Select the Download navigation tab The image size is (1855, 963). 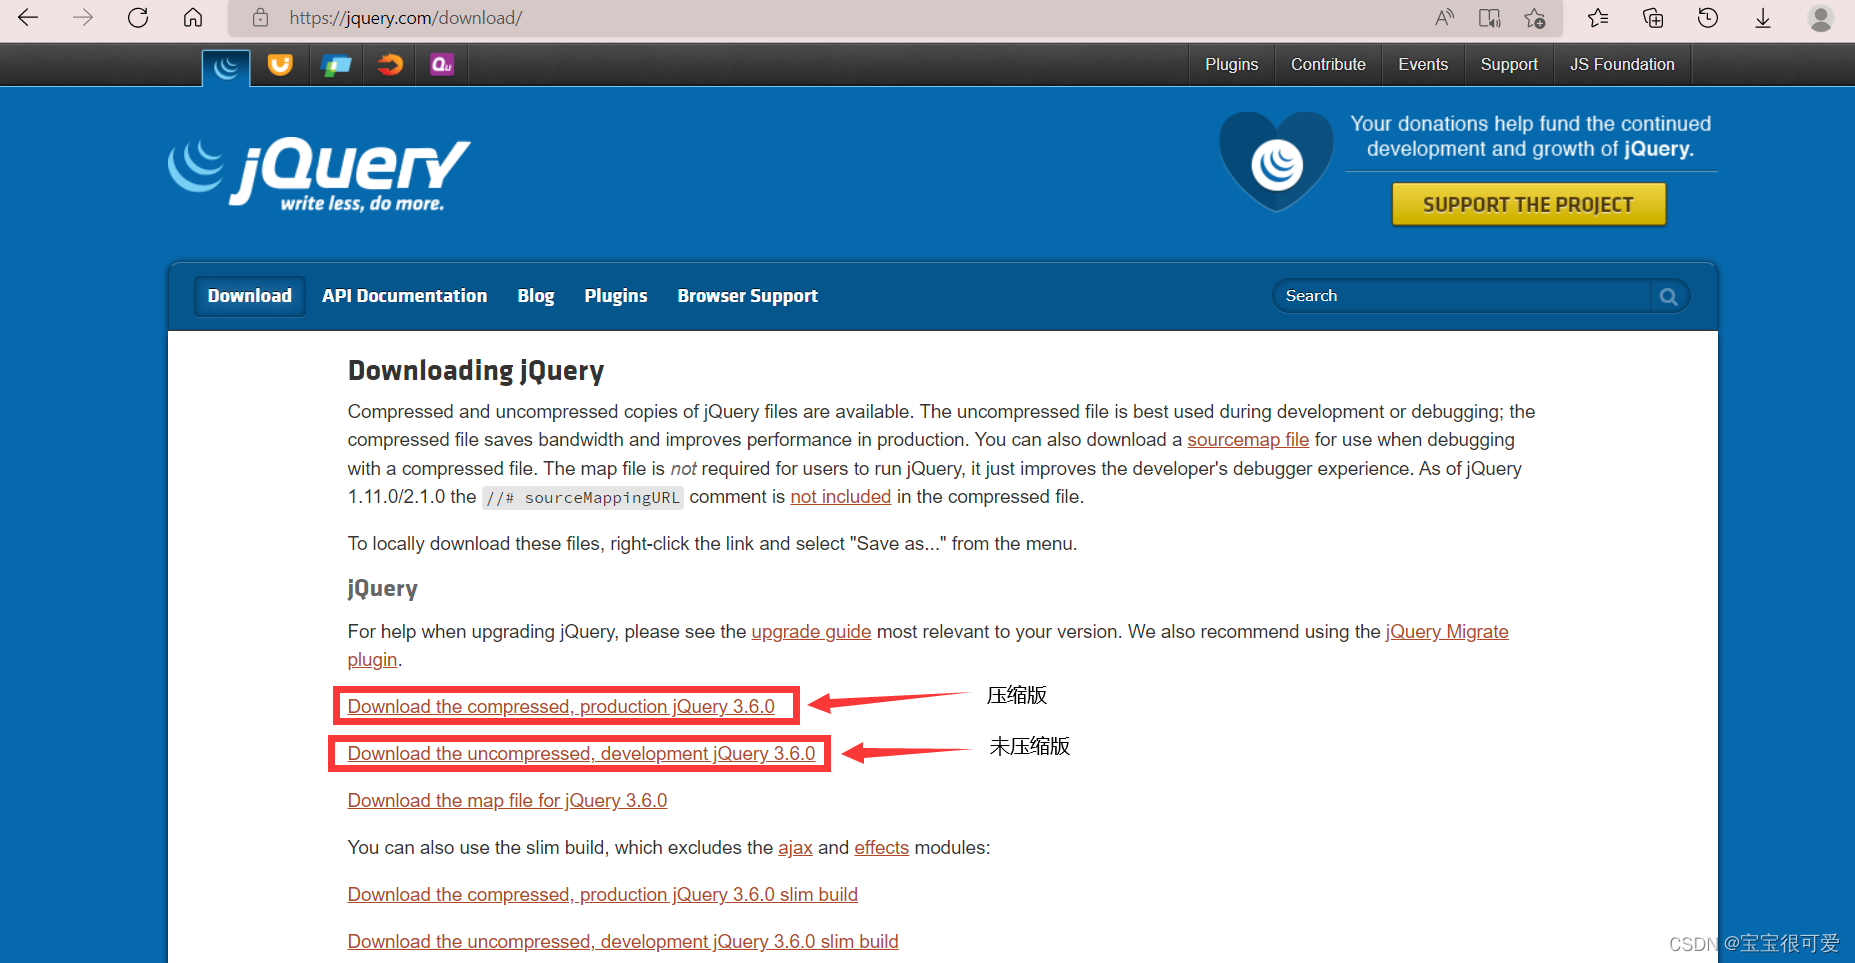250,296
